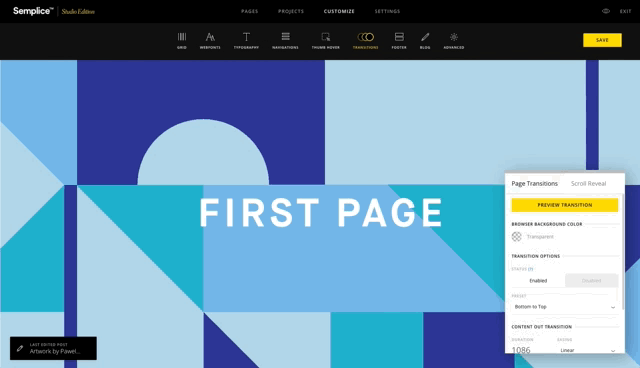The image size is (640, 368).
Task: Open the Pages menu item
Action: click(x=249, y=11)
